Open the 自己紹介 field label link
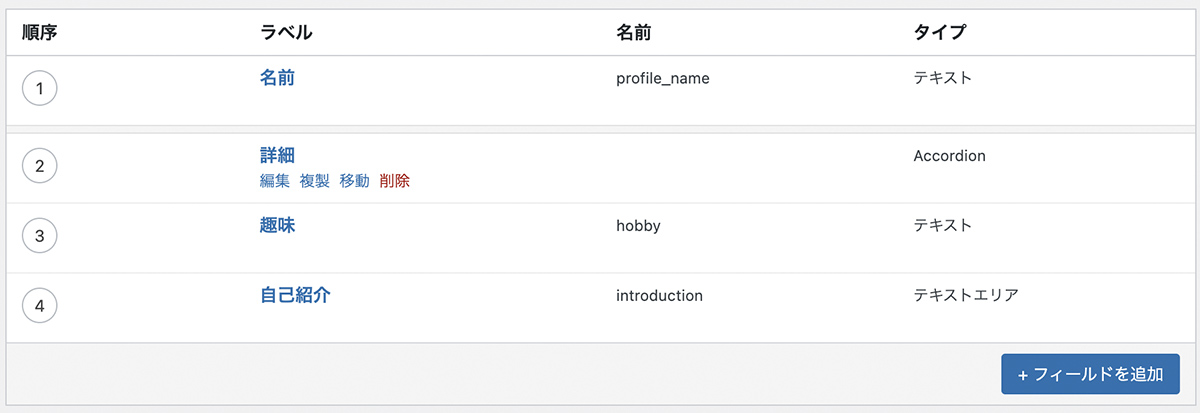1200x413 pixels. [295, 296]
